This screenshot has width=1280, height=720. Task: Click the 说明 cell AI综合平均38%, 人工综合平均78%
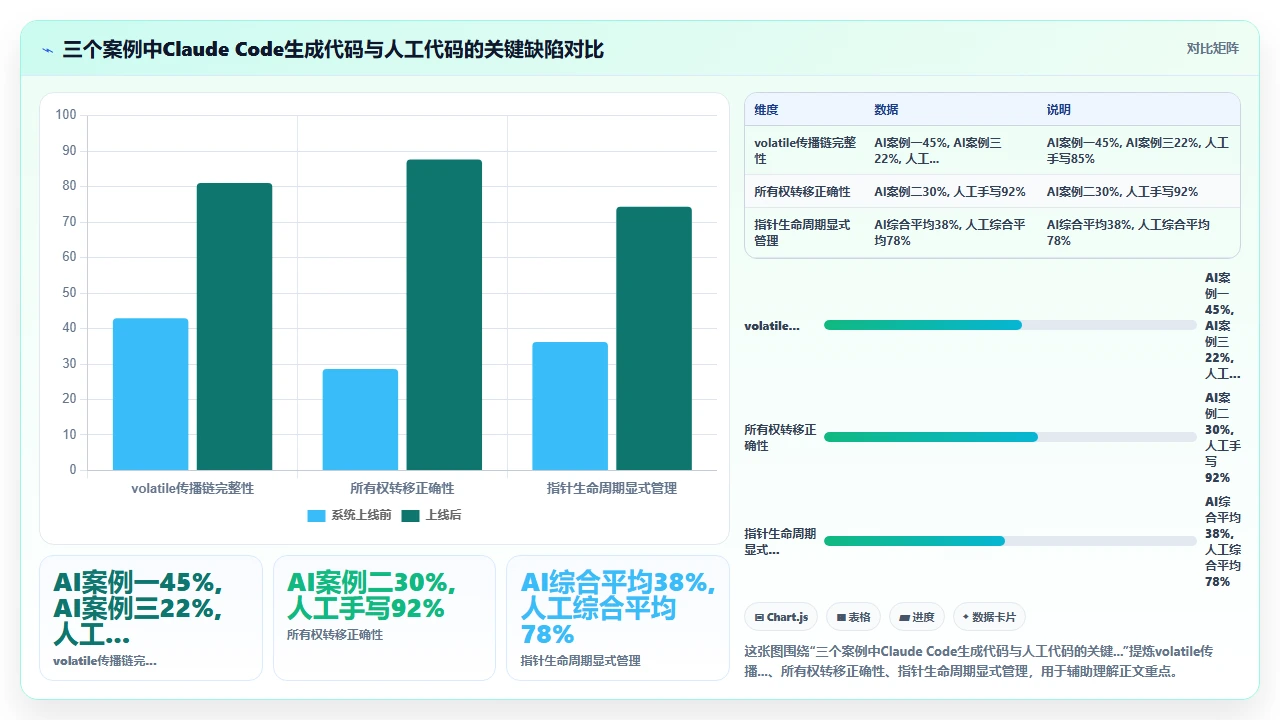[1128, 233]
